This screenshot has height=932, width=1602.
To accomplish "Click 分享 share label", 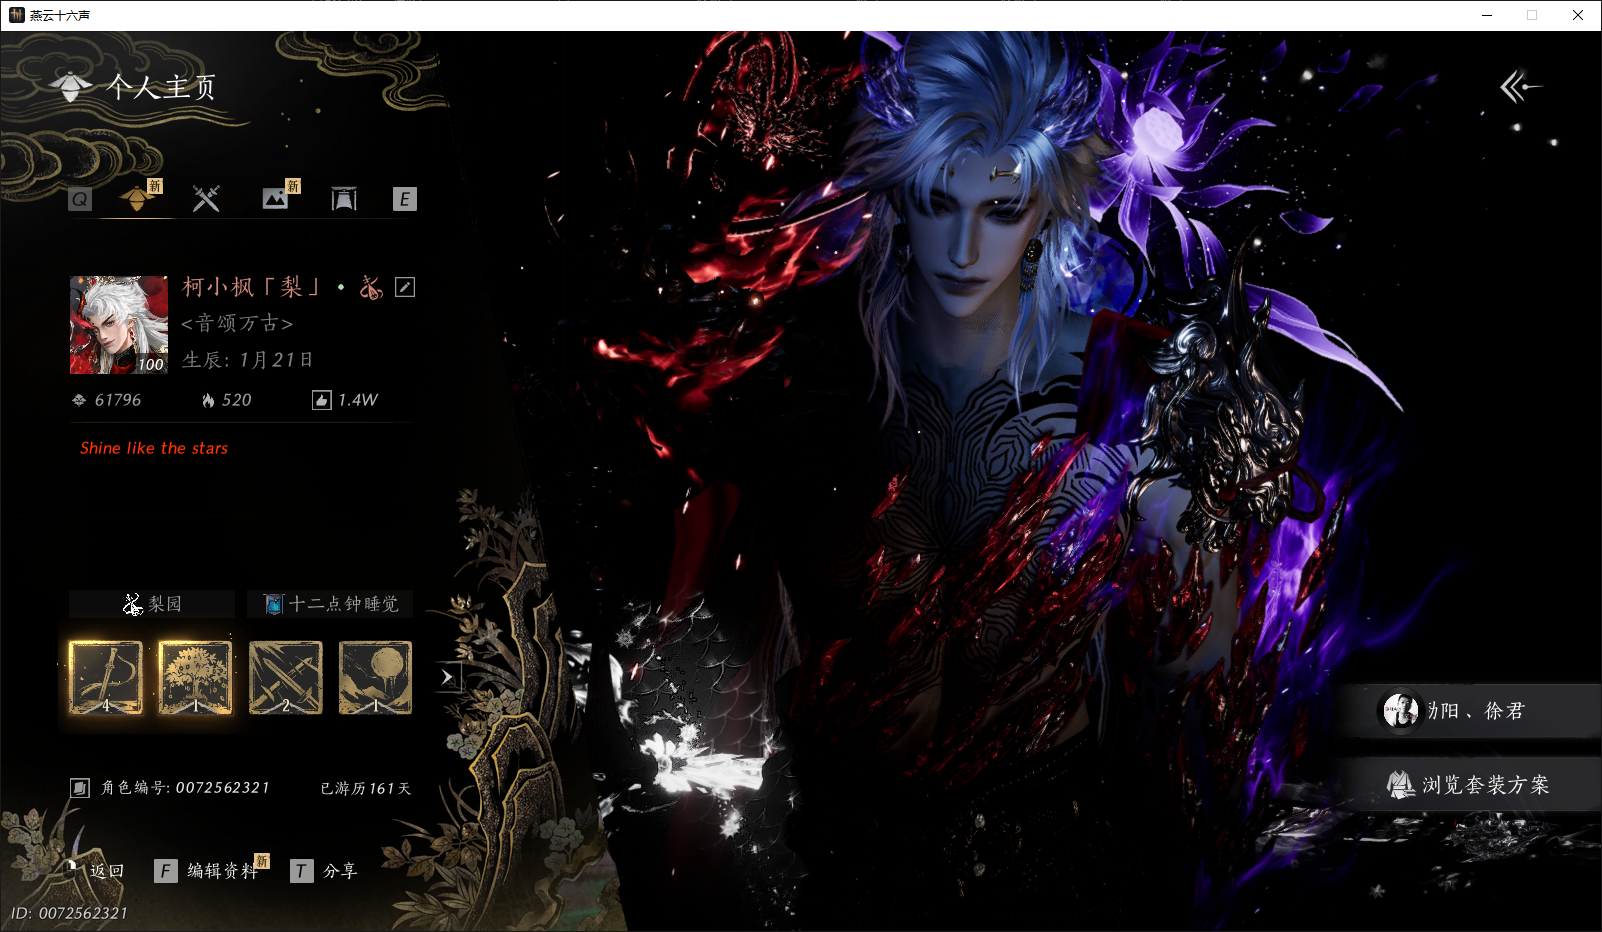I will point(340,871).
